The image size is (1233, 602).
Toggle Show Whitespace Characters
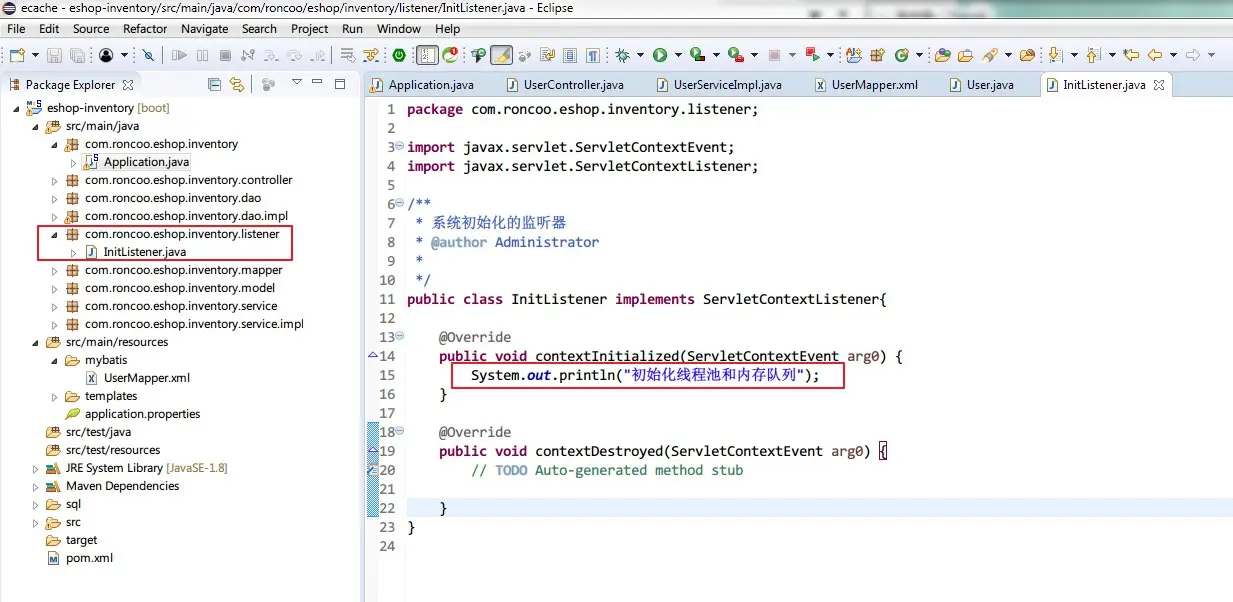coord(593,55)
